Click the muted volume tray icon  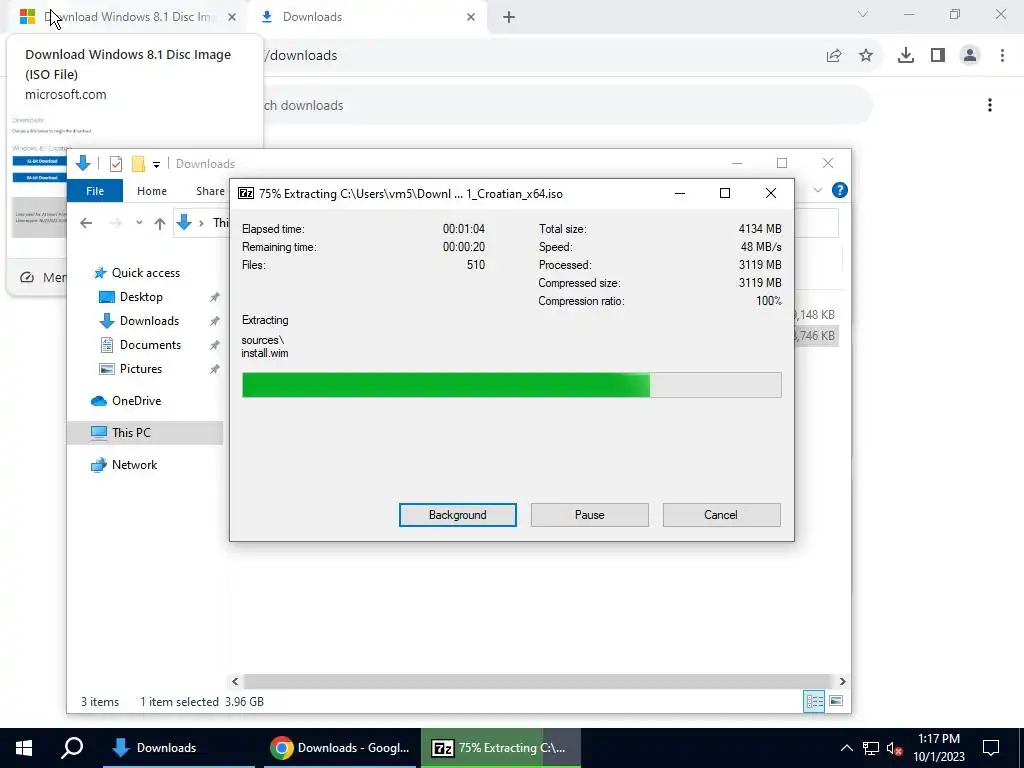[895, 748]
